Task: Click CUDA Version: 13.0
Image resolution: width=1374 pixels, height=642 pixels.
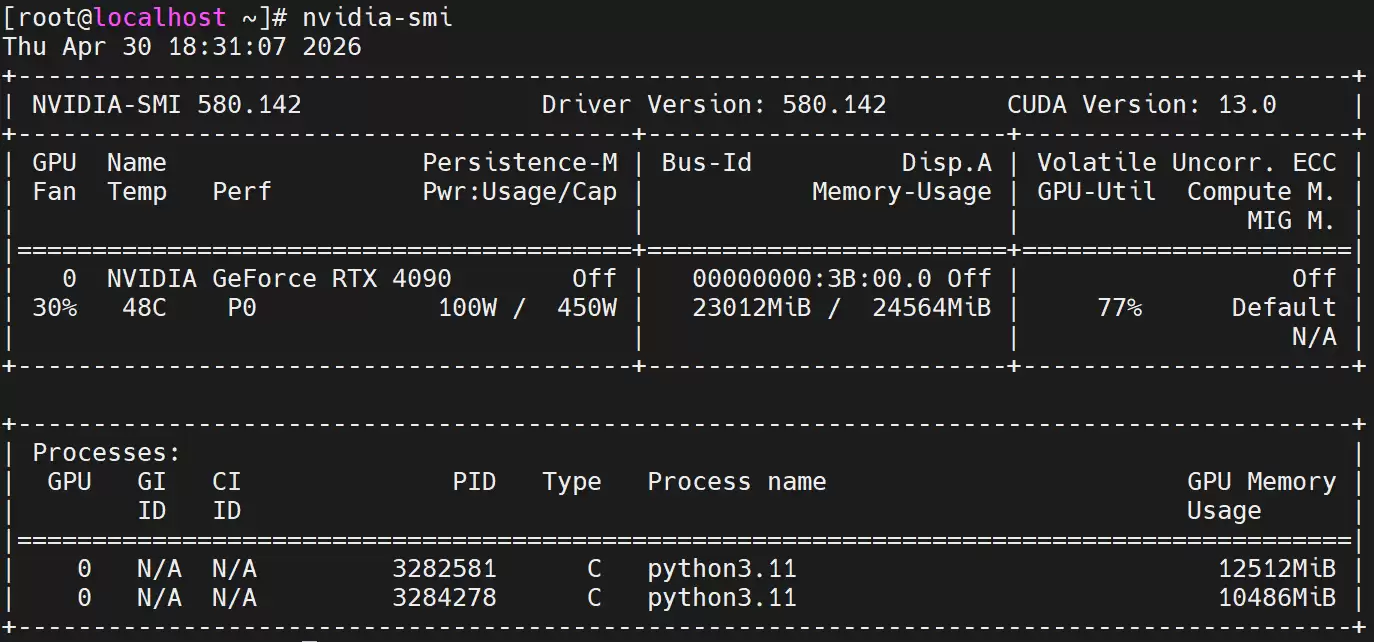Action: click(1142, 105)
